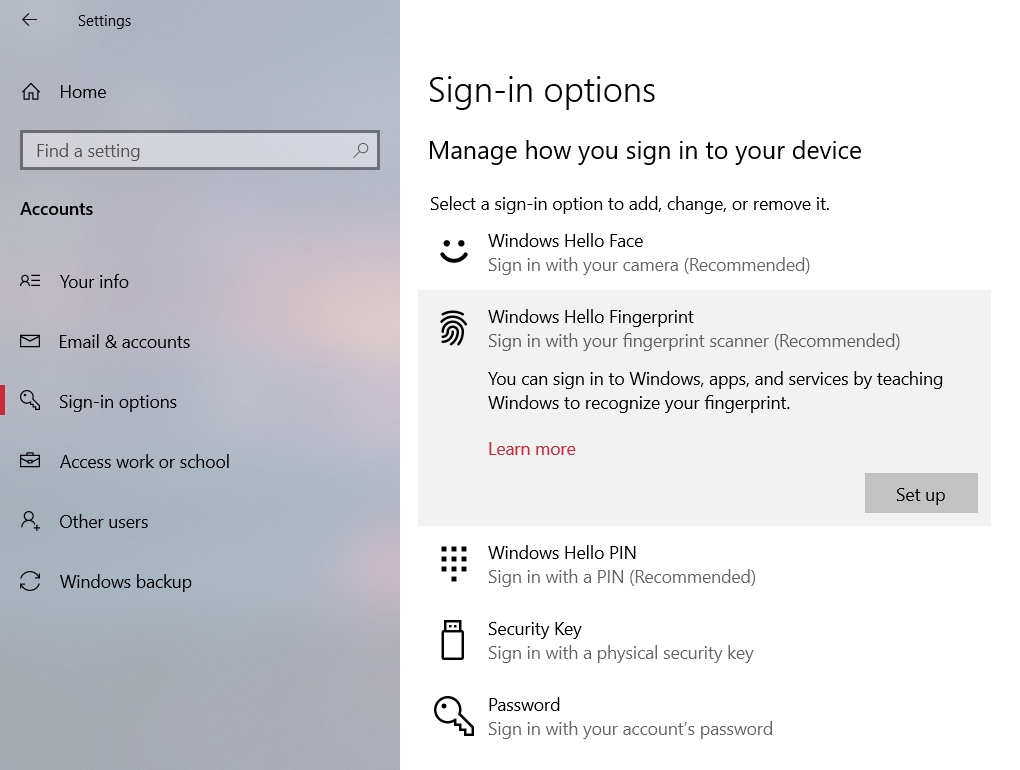The height and width of the screenshot is (770, 1020).
Task: Click the Email & accounts envelope icon
Action: pyautogui.click(x=30, y=341)
